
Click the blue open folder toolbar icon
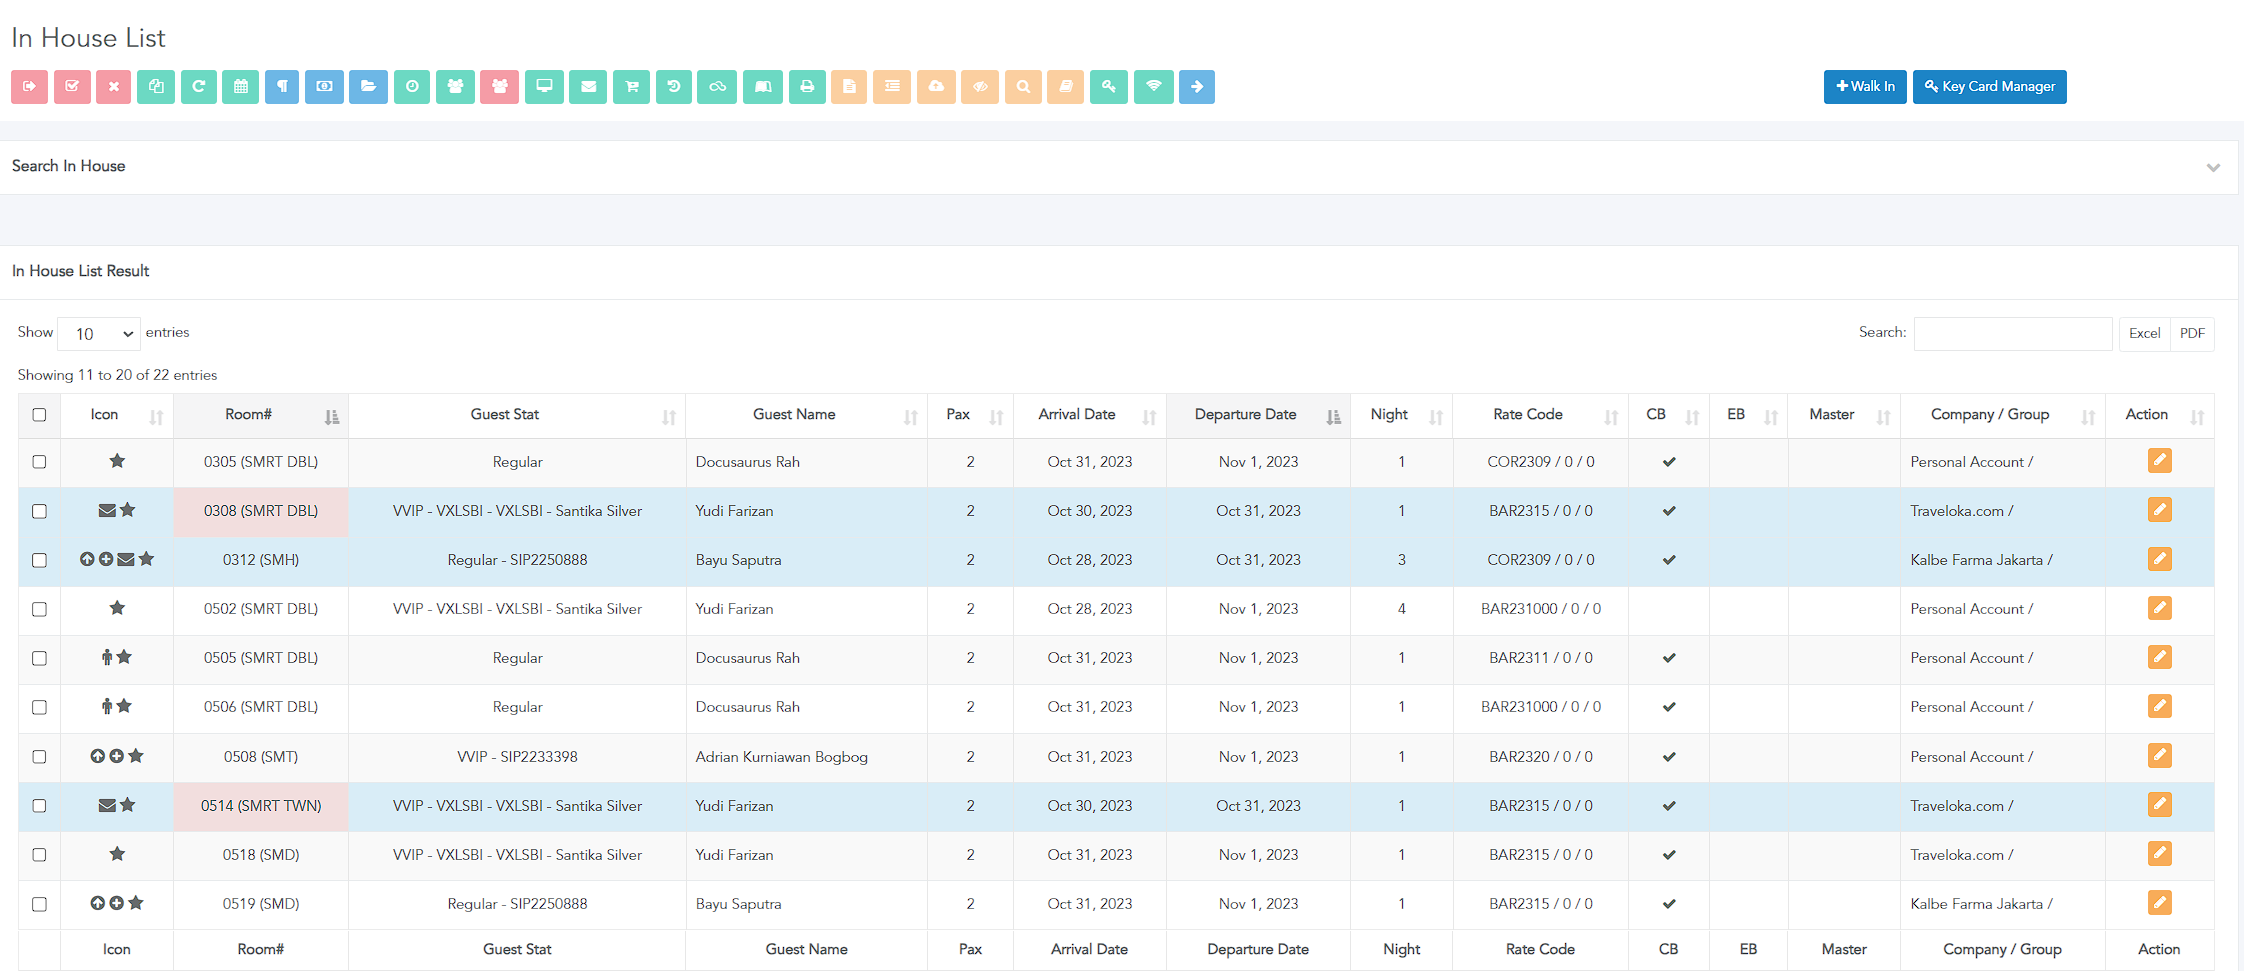[368, 87]
